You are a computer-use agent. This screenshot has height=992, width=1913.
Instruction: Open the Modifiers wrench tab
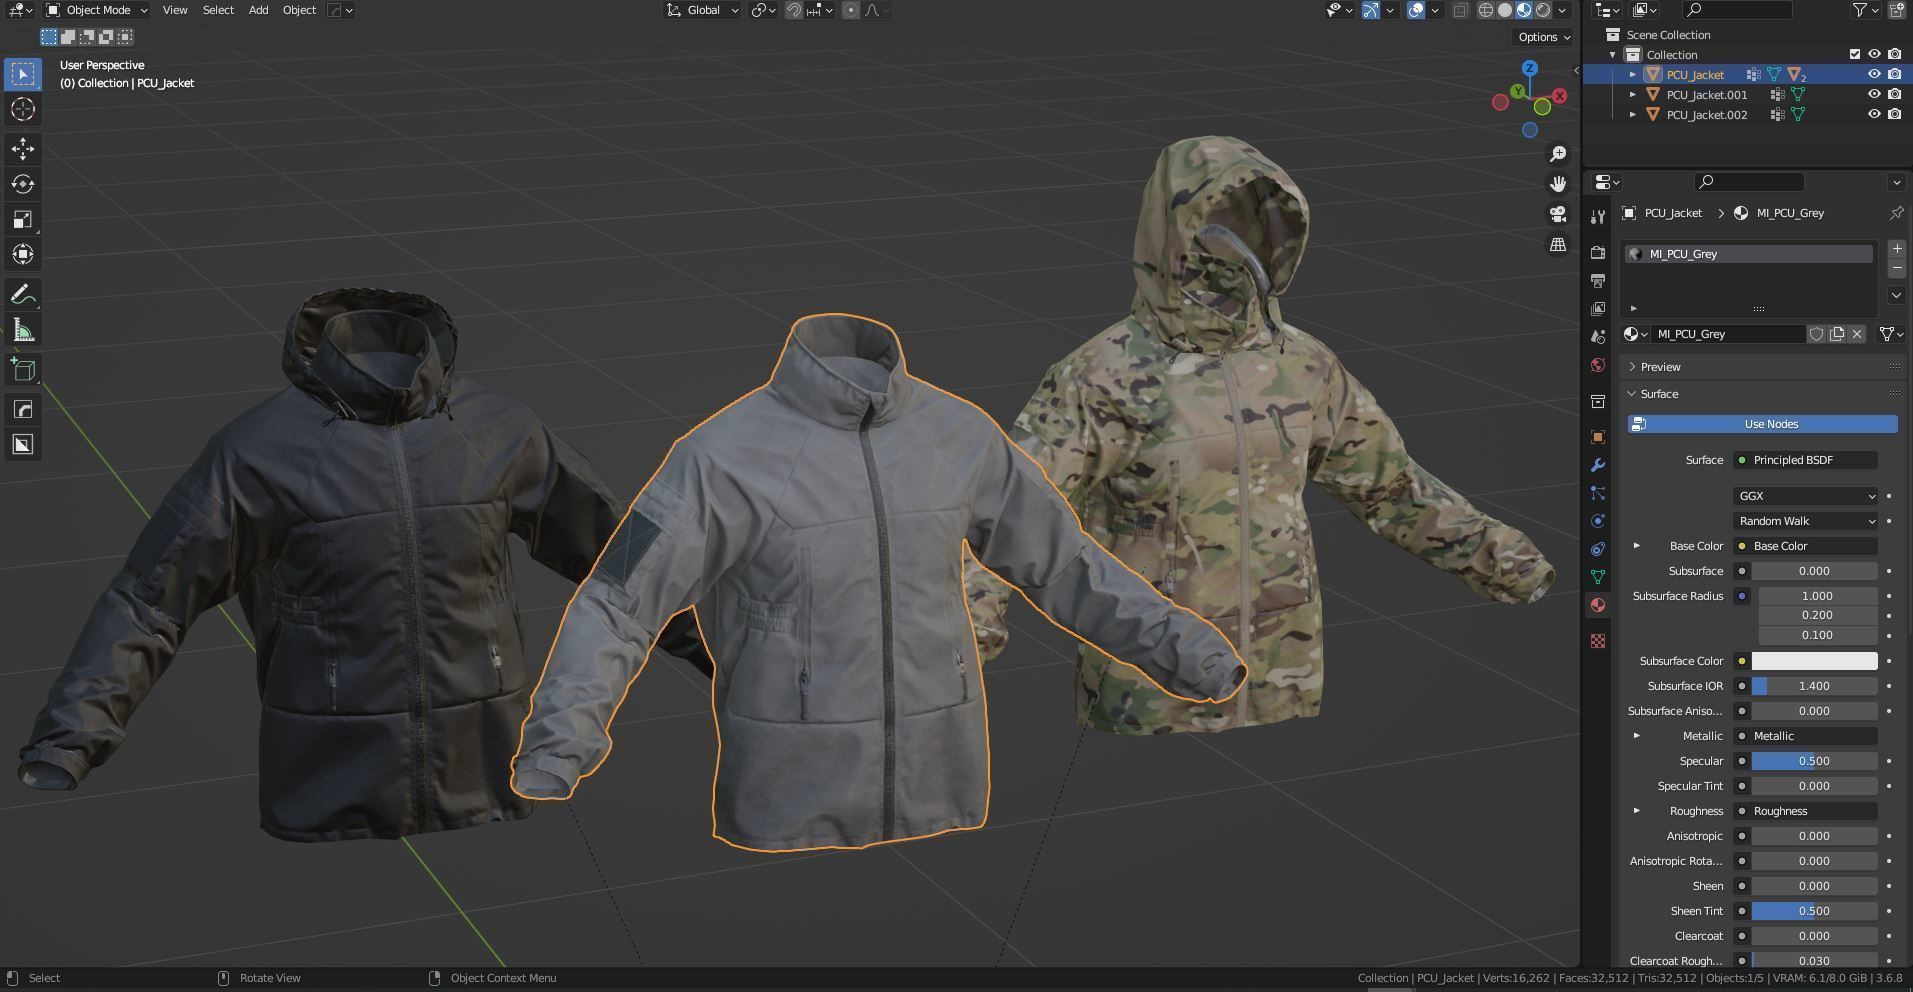(1598, 465)
